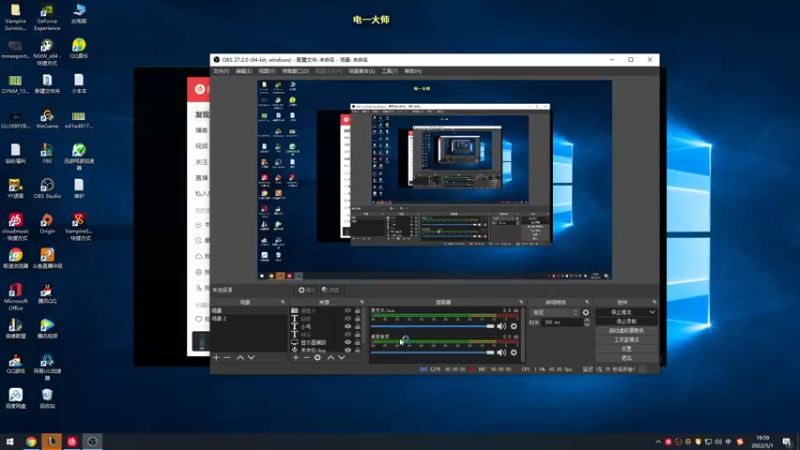
Task: Add a new scene with the plus button
Action: pyautogui.click(x=216, y=358)
